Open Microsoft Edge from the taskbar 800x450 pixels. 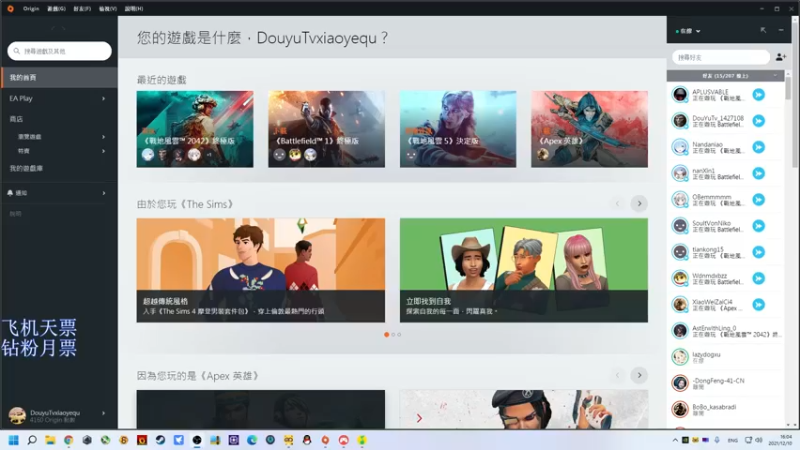point(252,440)
